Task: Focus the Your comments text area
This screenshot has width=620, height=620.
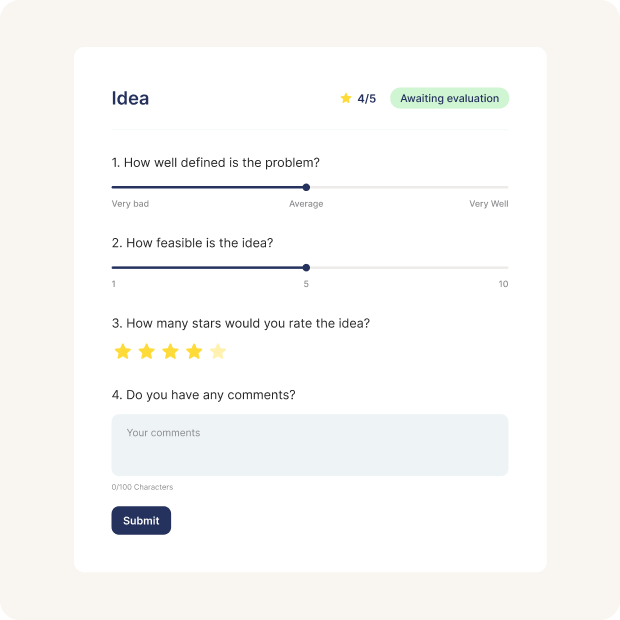Action: [310, 445]
